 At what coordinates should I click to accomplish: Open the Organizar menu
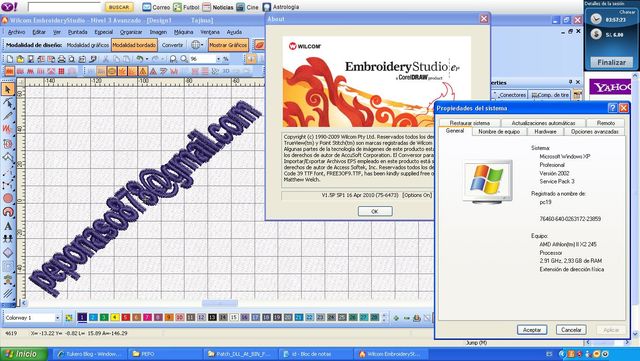(x=131, y=32)
